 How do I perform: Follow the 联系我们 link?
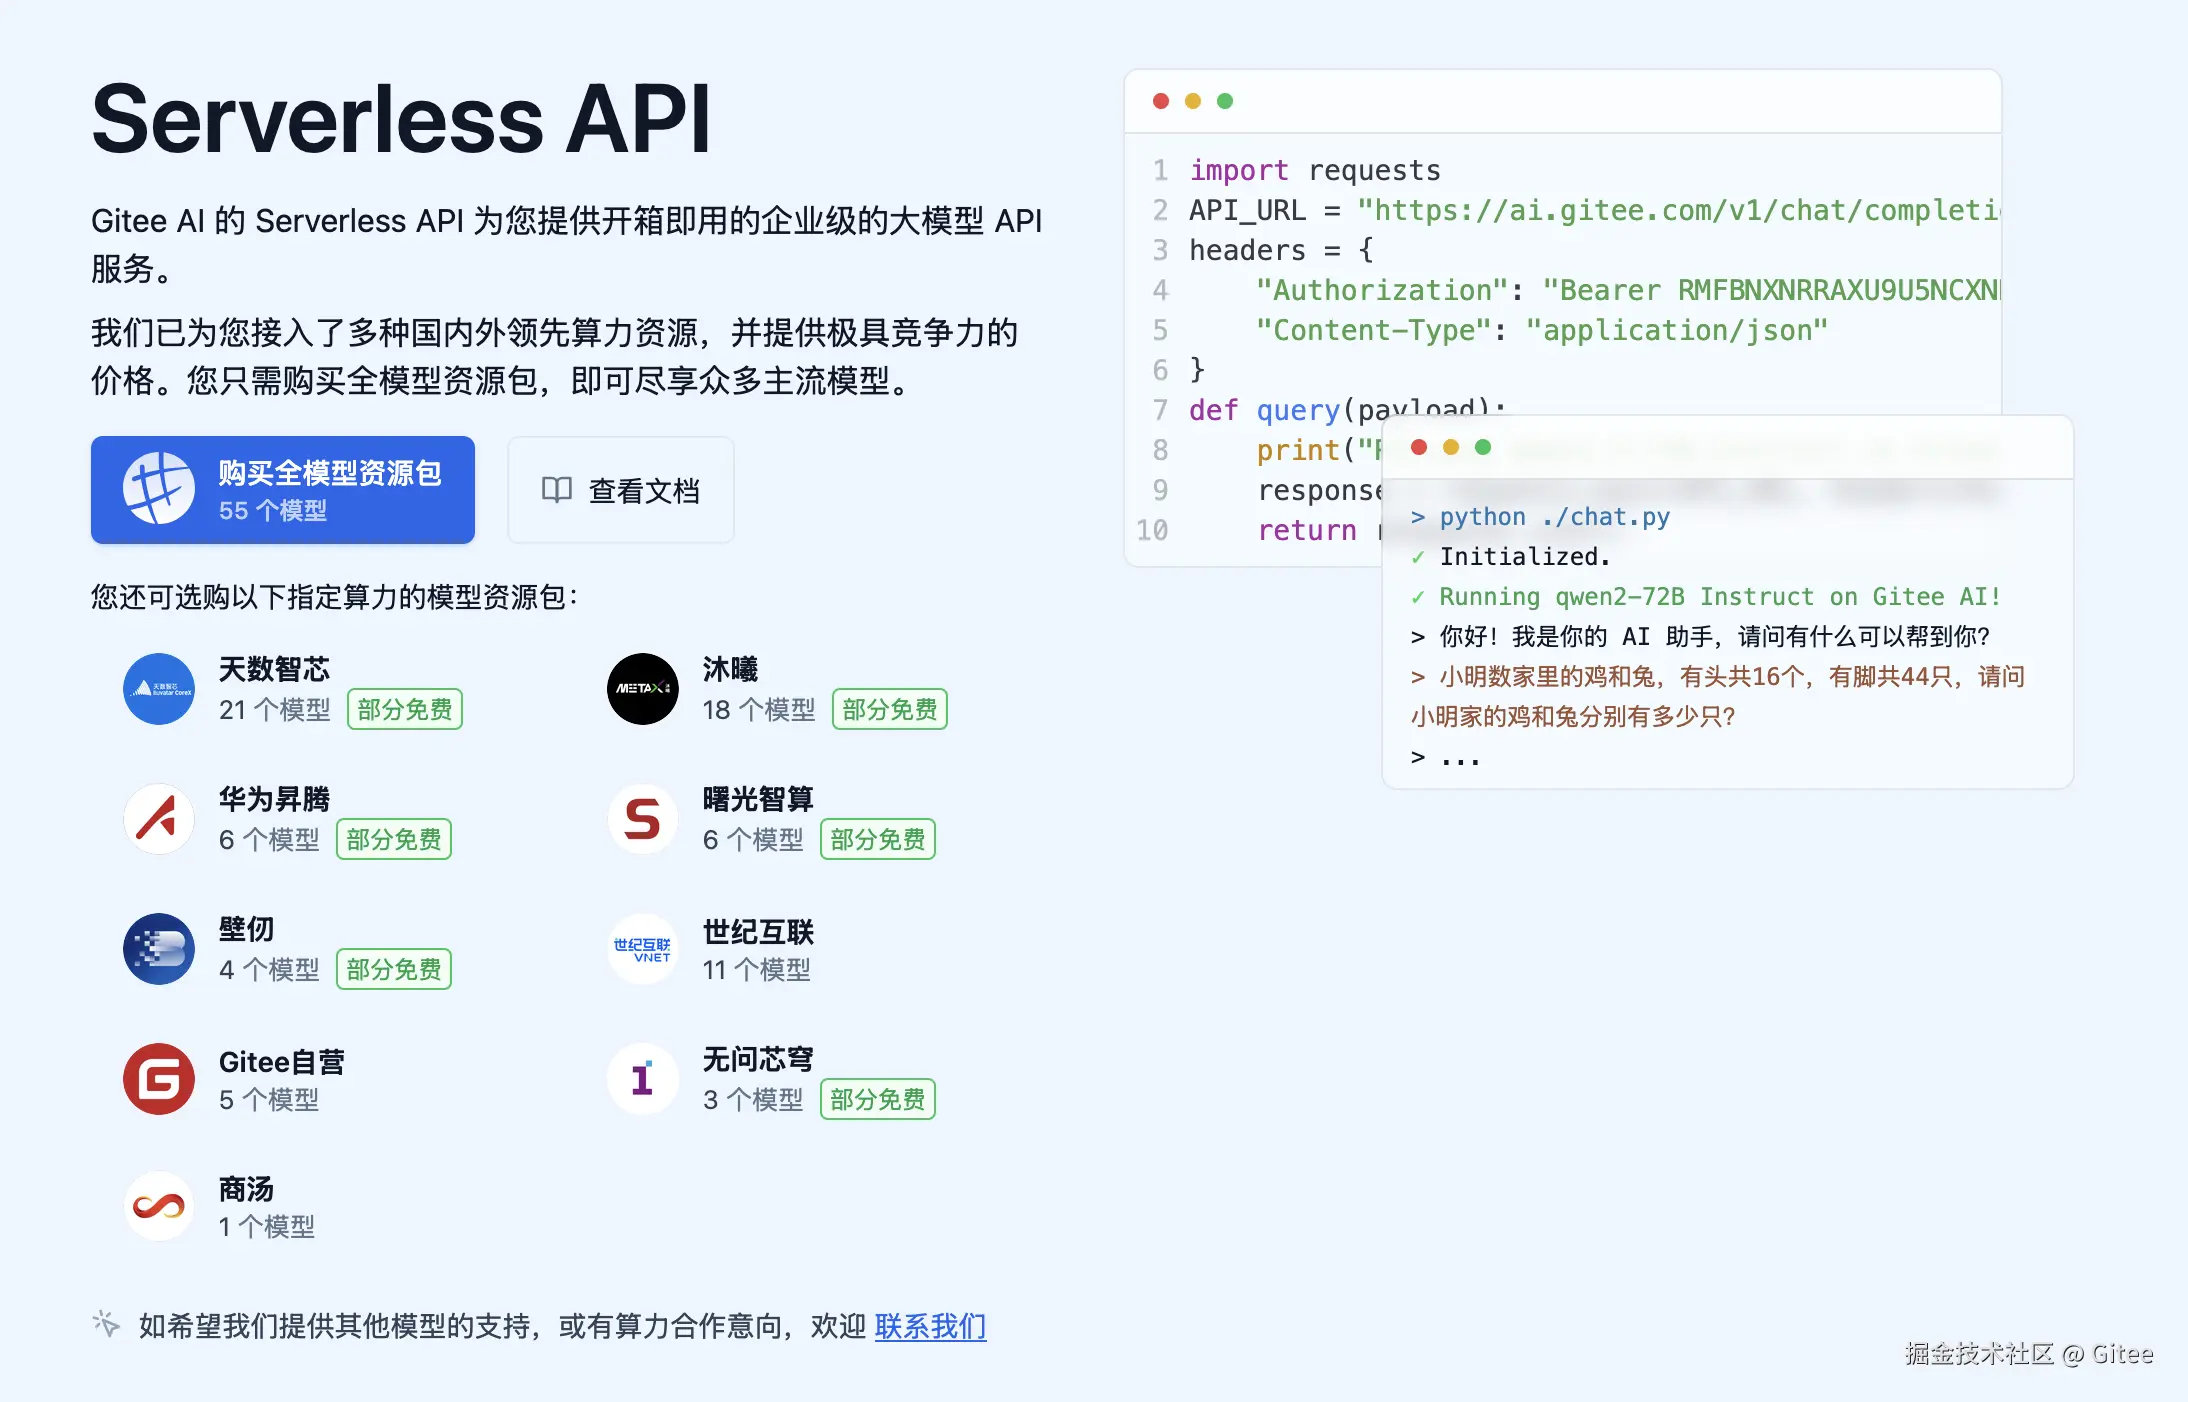click(x=930, y=1326)
